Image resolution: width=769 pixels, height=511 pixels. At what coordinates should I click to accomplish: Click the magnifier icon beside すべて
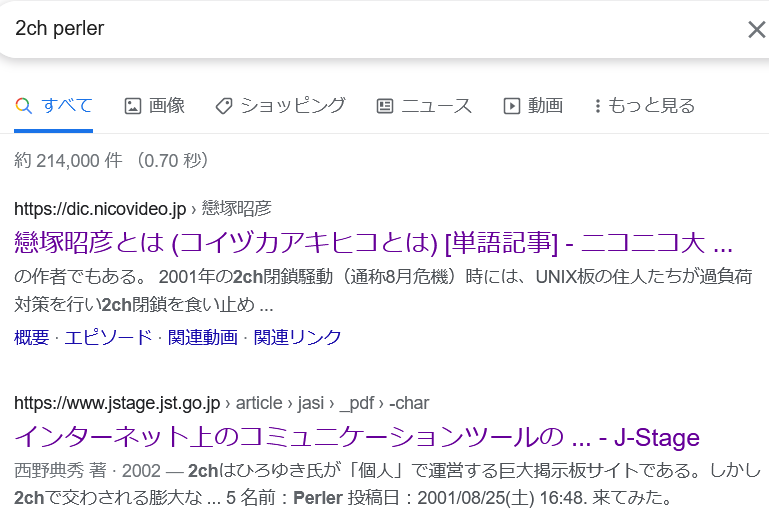coord(24,106)
